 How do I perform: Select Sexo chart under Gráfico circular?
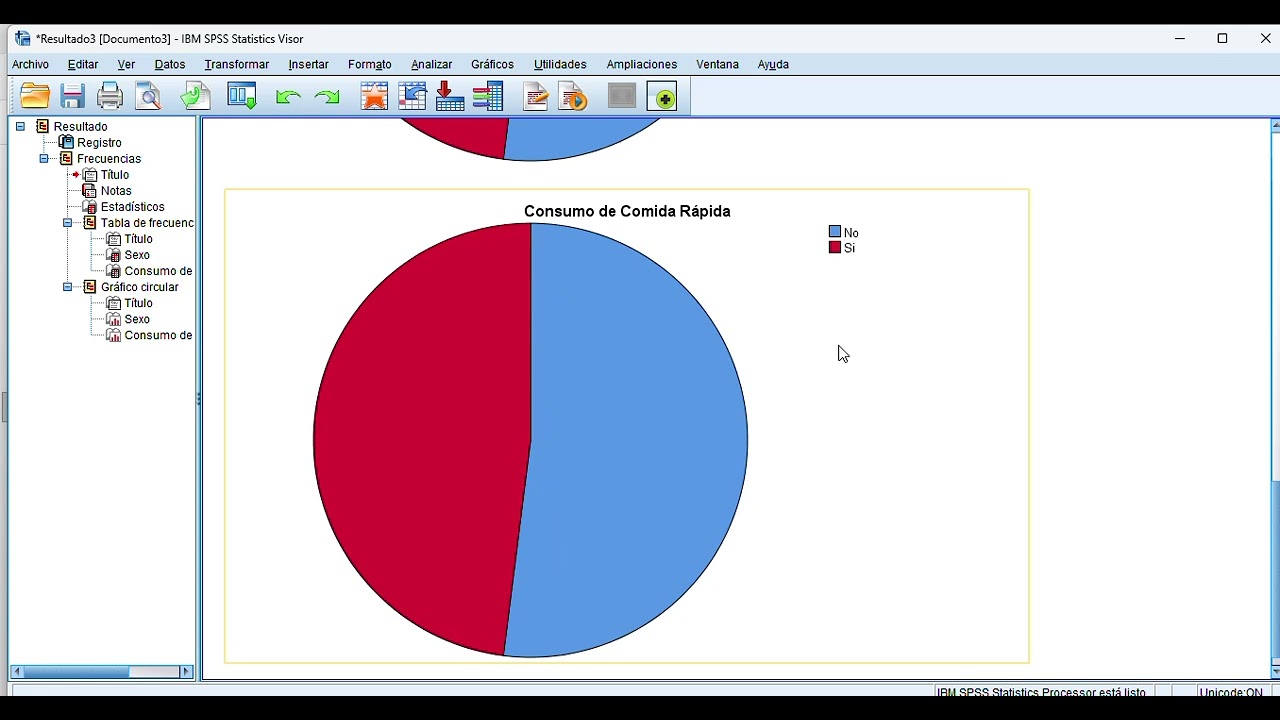click(137, 319)
